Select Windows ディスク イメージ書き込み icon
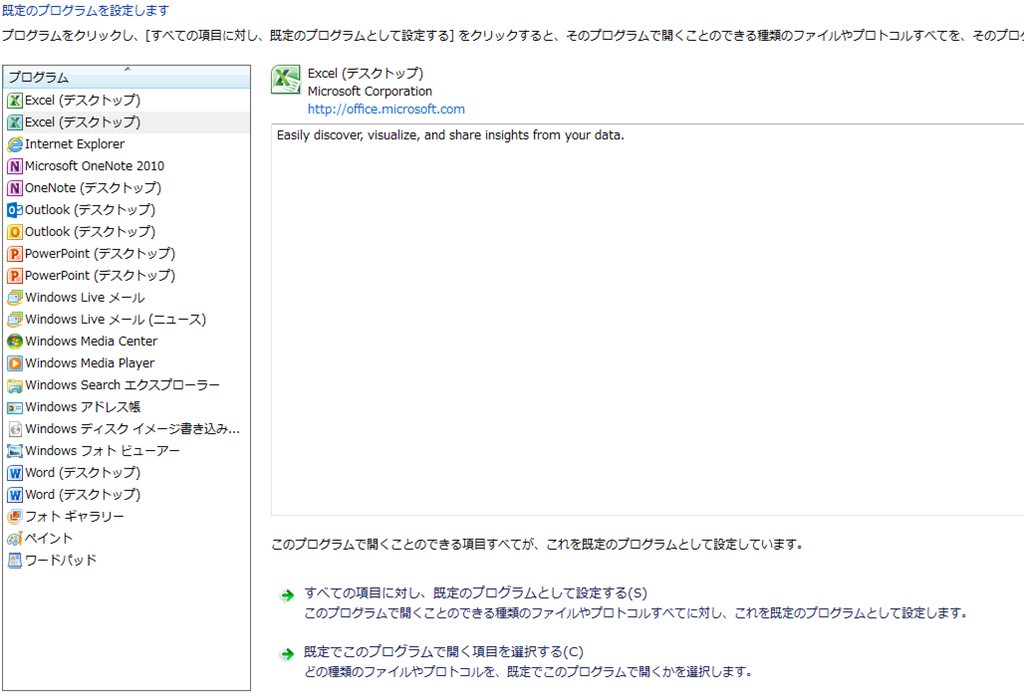This screenshot has height=699, width=1024. click(14, 429)
